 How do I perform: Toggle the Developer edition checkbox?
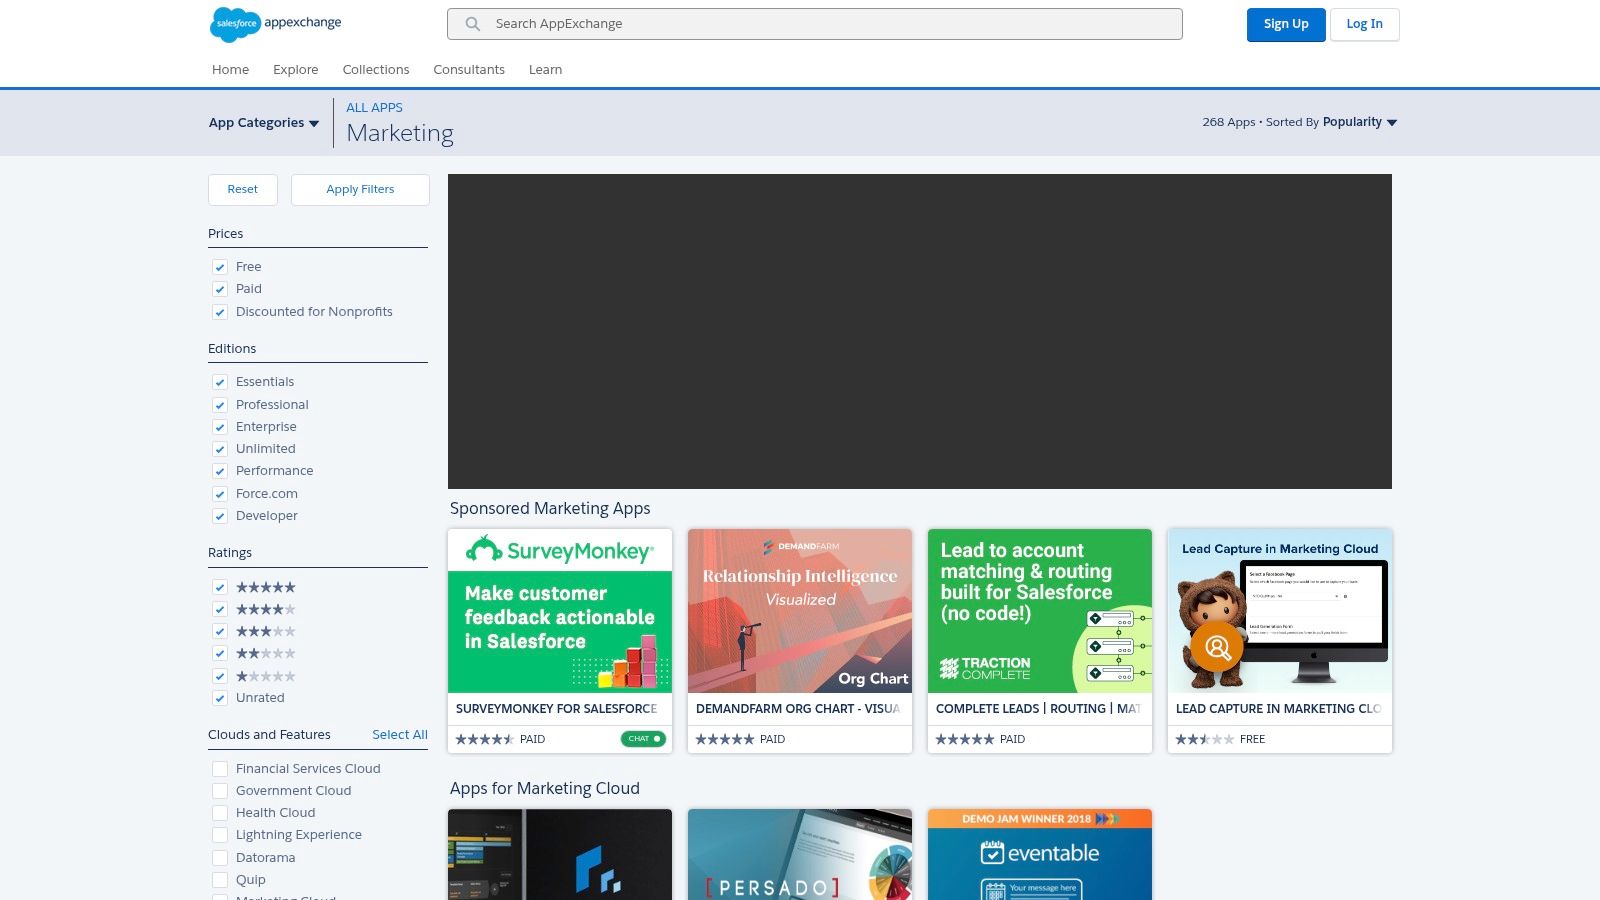click(x=220, y=516)
